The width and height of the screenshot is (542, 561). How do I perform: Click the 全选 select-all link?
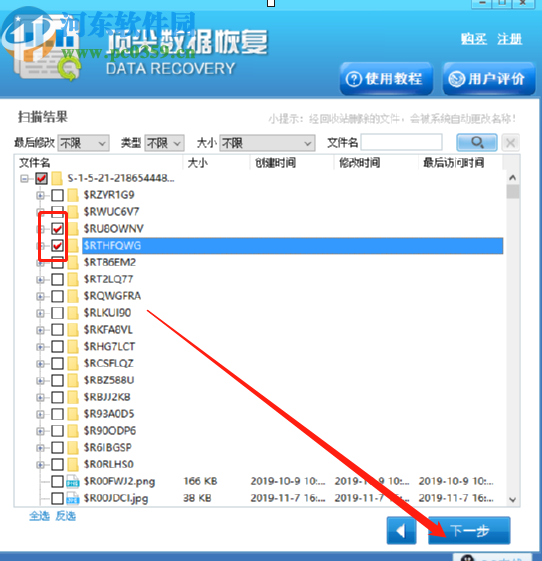coord(39,516)
